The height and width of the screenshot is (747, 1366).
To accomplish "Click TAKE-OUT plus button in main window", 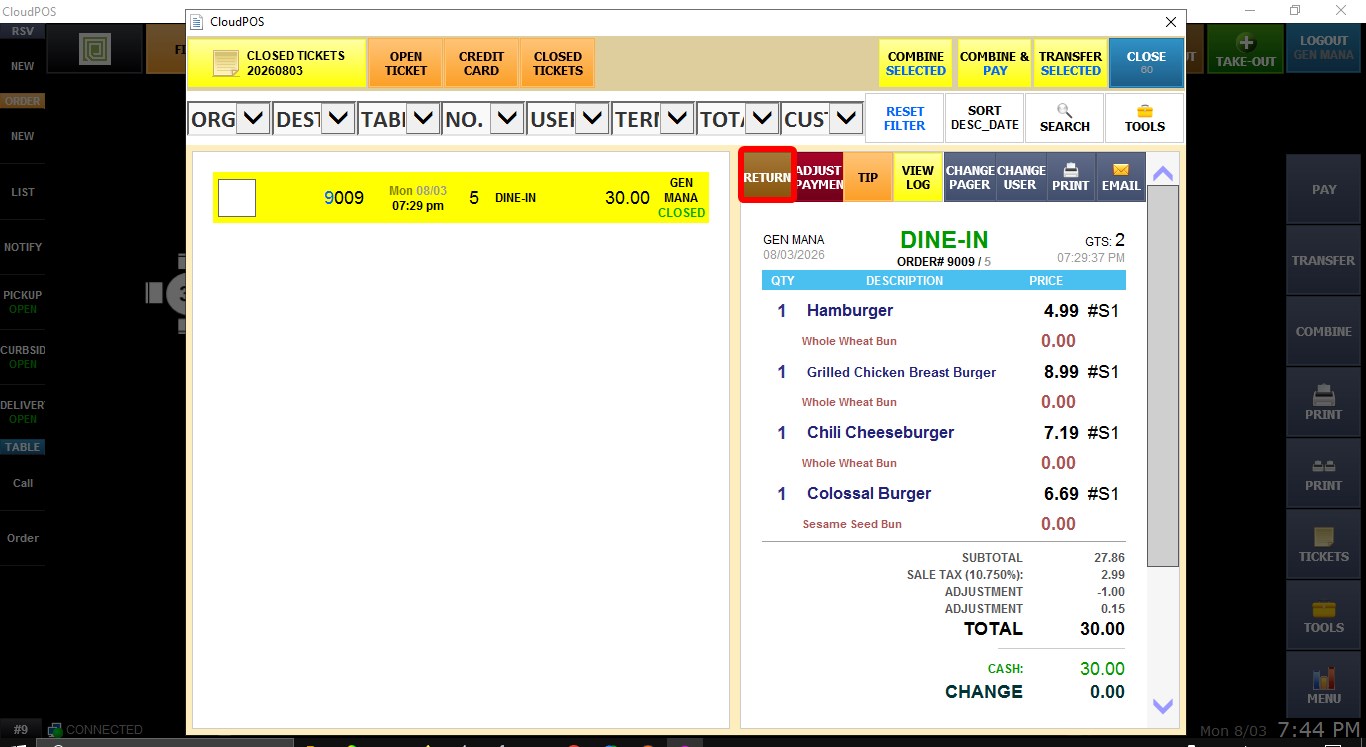I will click(1245, 49).
